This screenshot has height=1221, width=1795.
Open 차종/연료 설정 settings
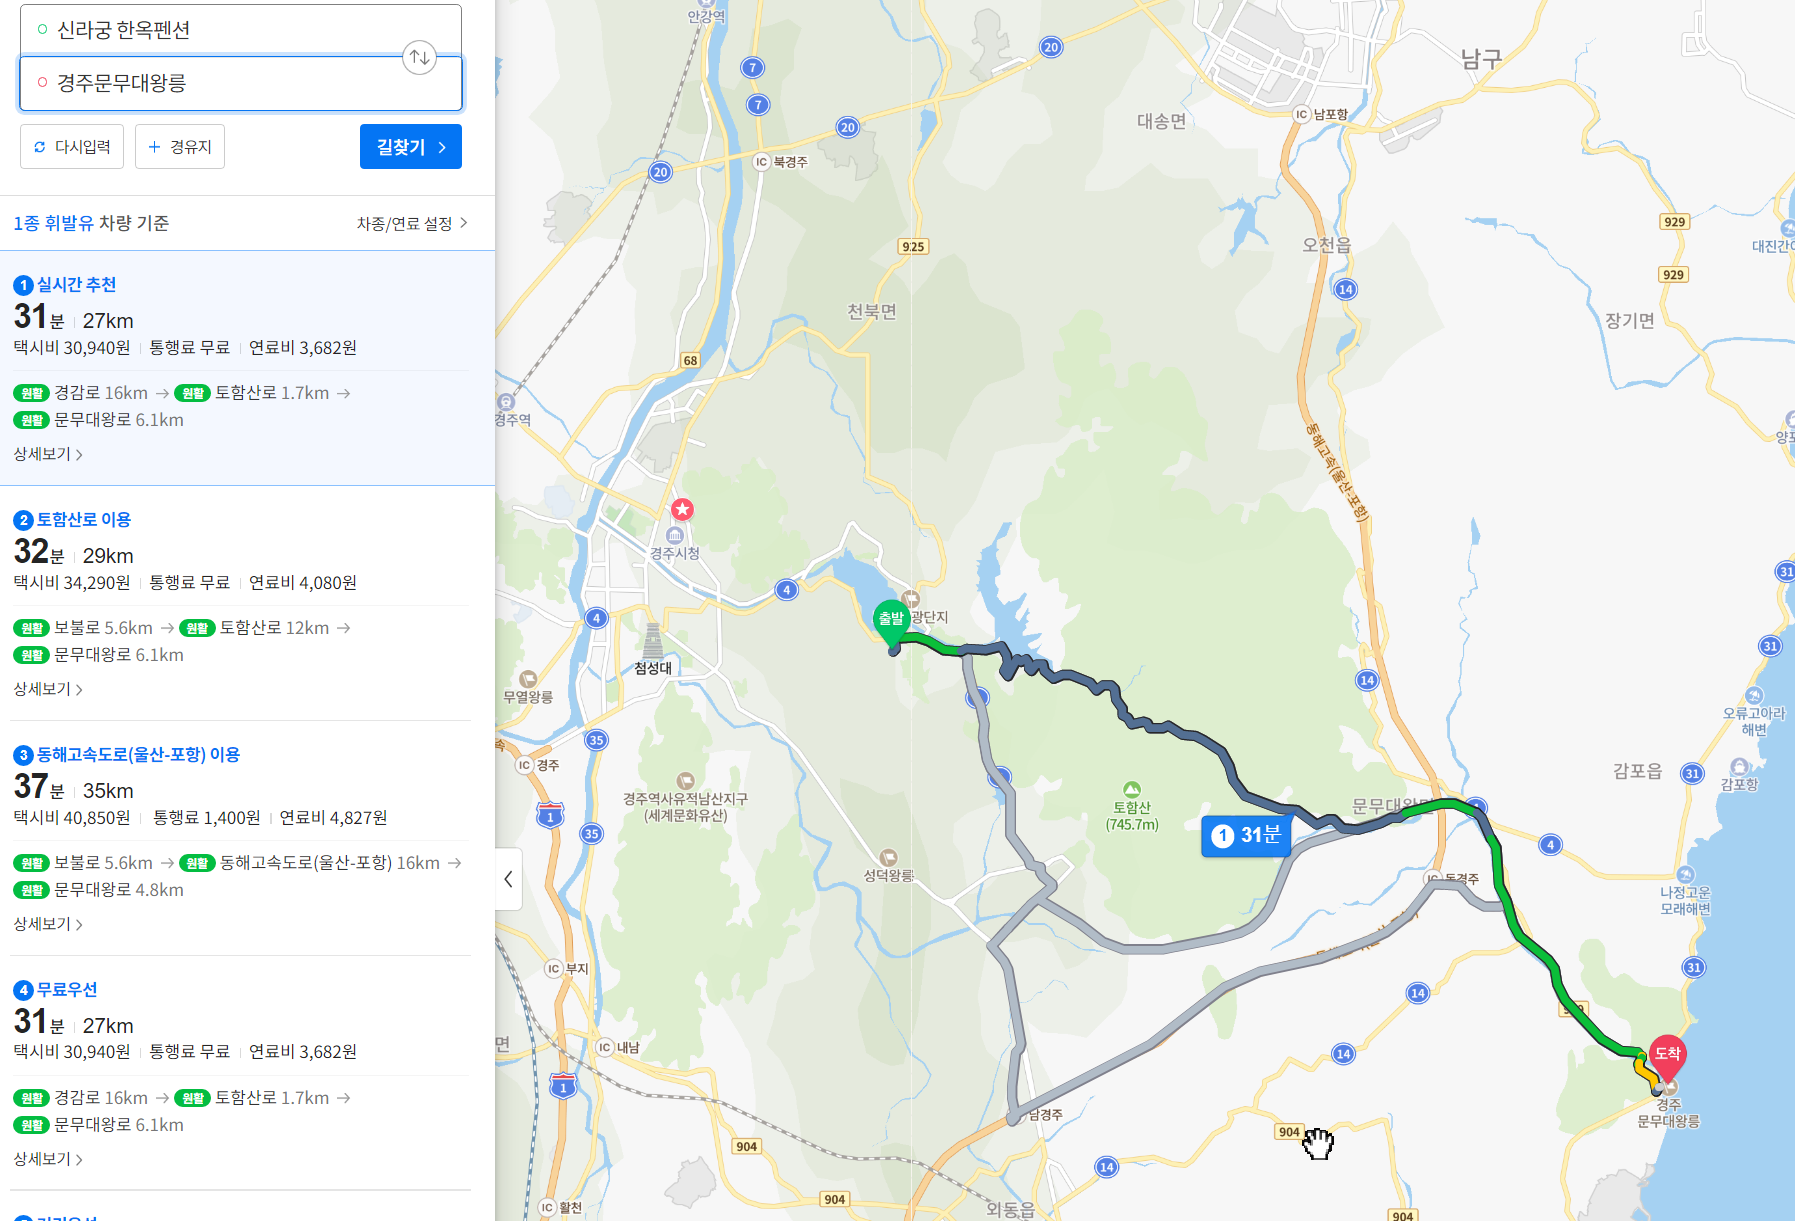tap(412, 223)
